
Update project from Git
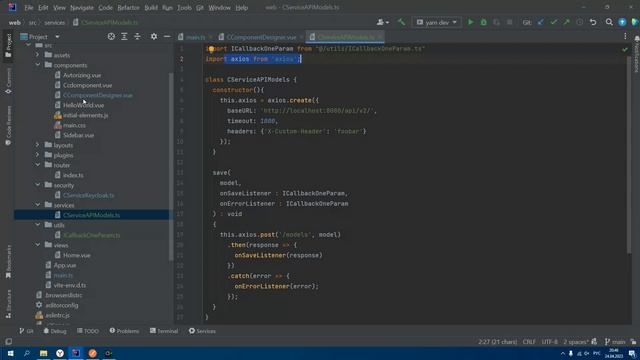pos(540,22)
